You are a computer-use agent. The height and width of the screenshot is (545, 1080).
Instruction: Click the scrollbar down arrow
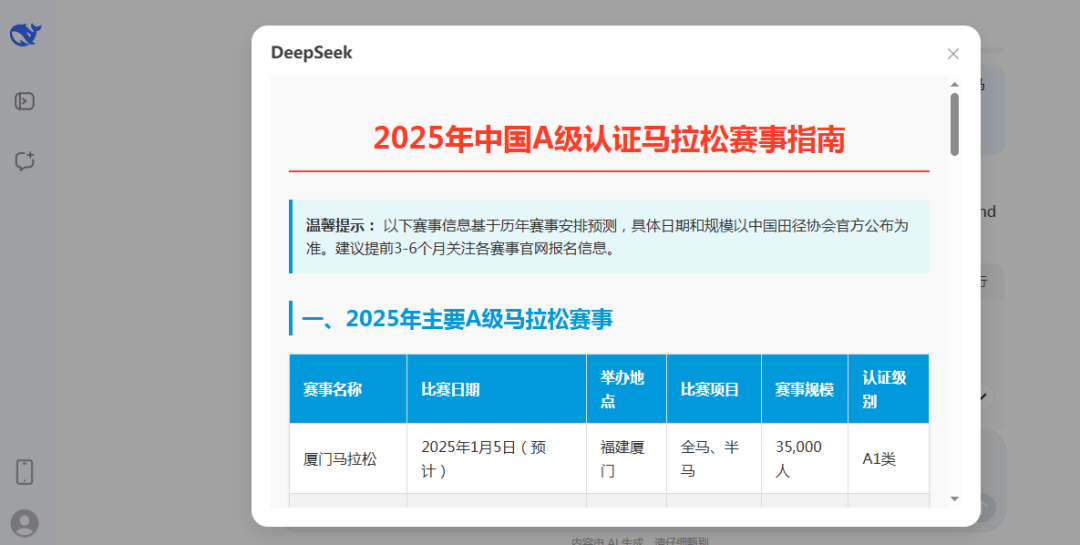pyautogui.click(x=954, y=498)
